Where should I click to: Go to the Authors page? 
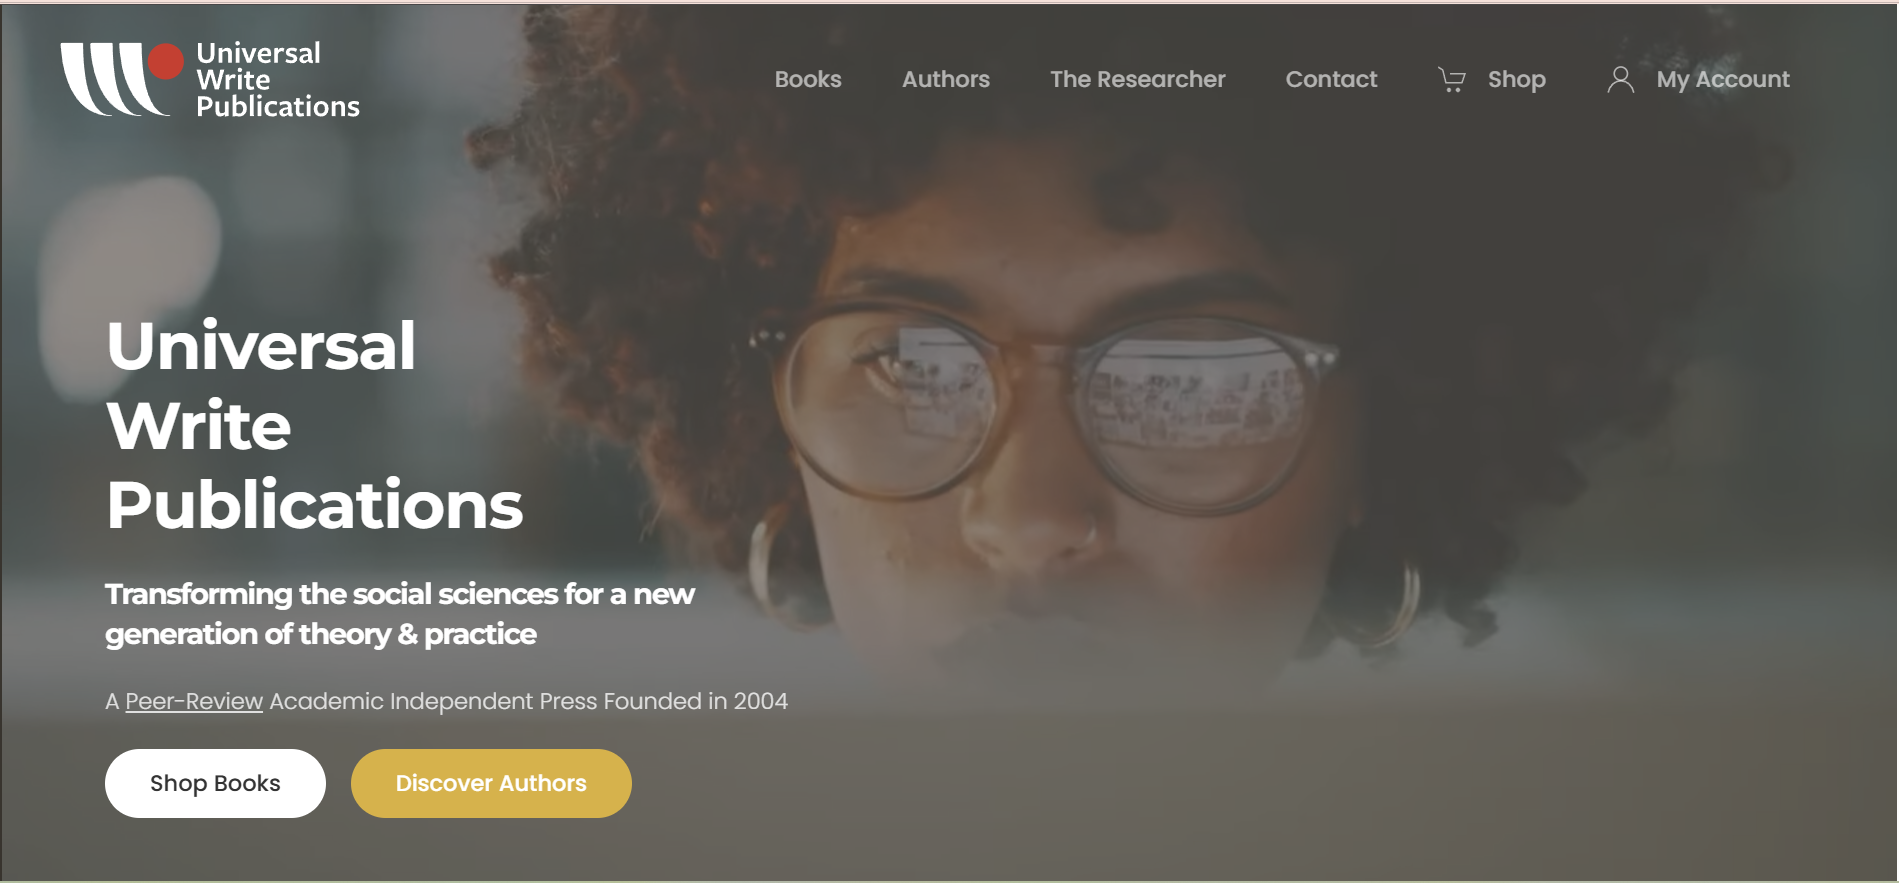click(945, 80)
